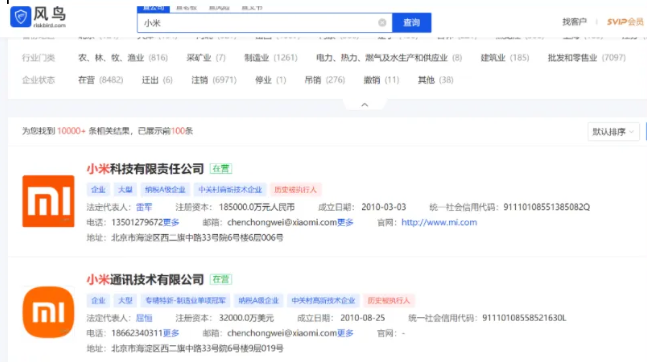This screenshot has width=647, height=362.
Task: Click 历史被执行人 tag under 小米通讯技术有限公司
Action: point(389,300)
